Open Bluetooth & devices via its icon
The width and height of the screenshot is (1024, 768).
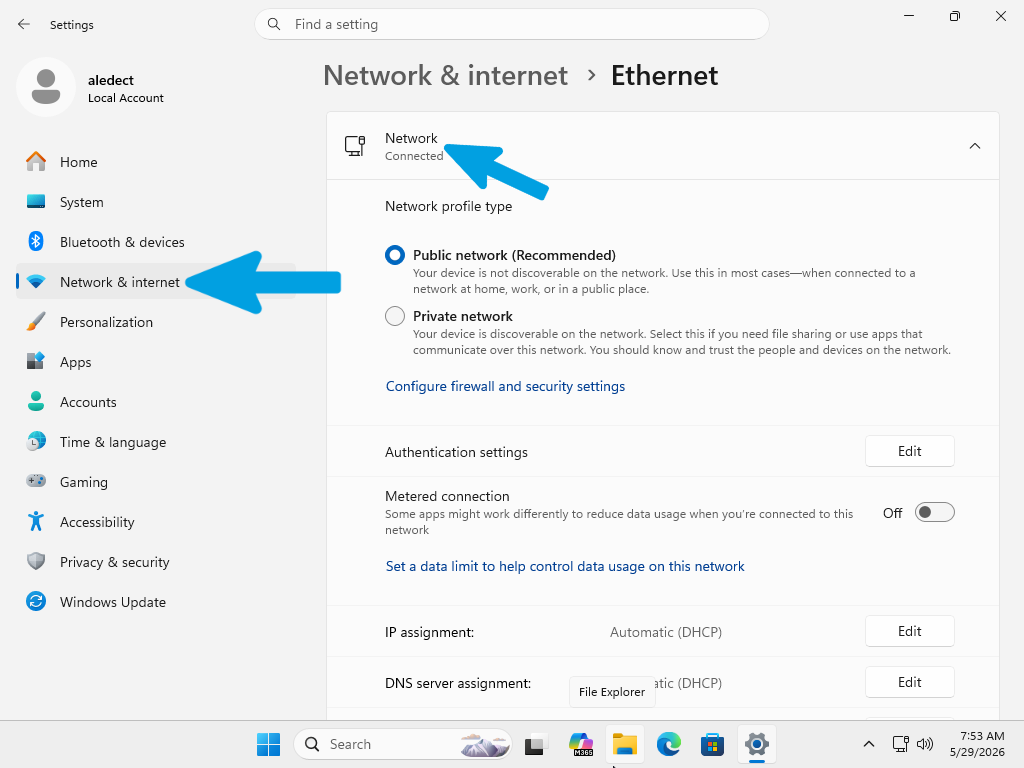point(36,242)
